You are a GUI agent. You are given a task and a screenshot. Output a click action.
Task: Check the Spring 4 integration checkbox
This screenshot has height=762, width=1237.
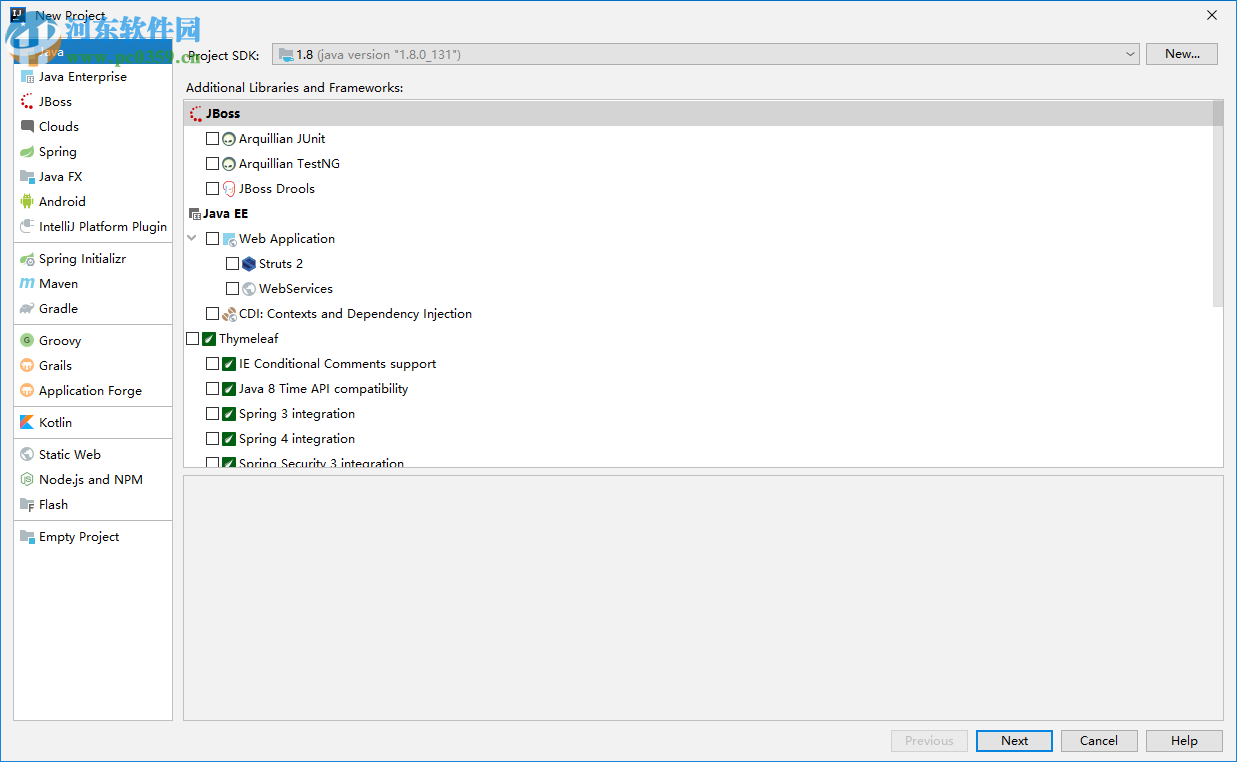click(x=212, y=439)
